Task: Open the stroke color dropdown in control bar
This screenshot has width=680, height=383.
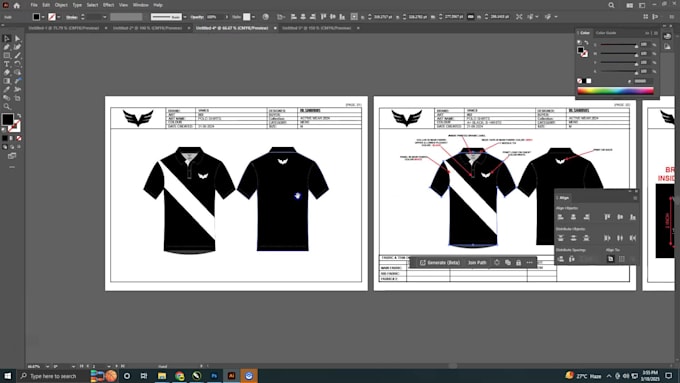Action: pyautogui.click(x=59, y=17)
